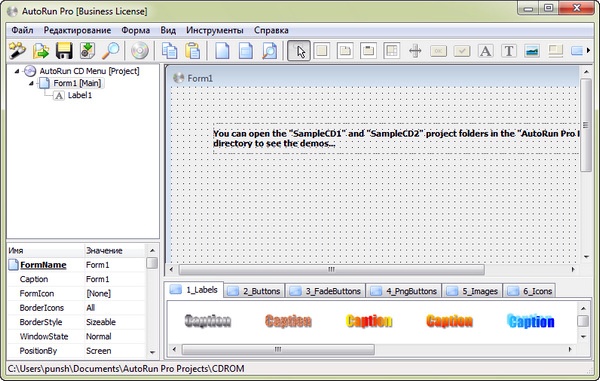Open the Инструменты menu
Viewport: 600px width, 381px height.
click(215, 30)
